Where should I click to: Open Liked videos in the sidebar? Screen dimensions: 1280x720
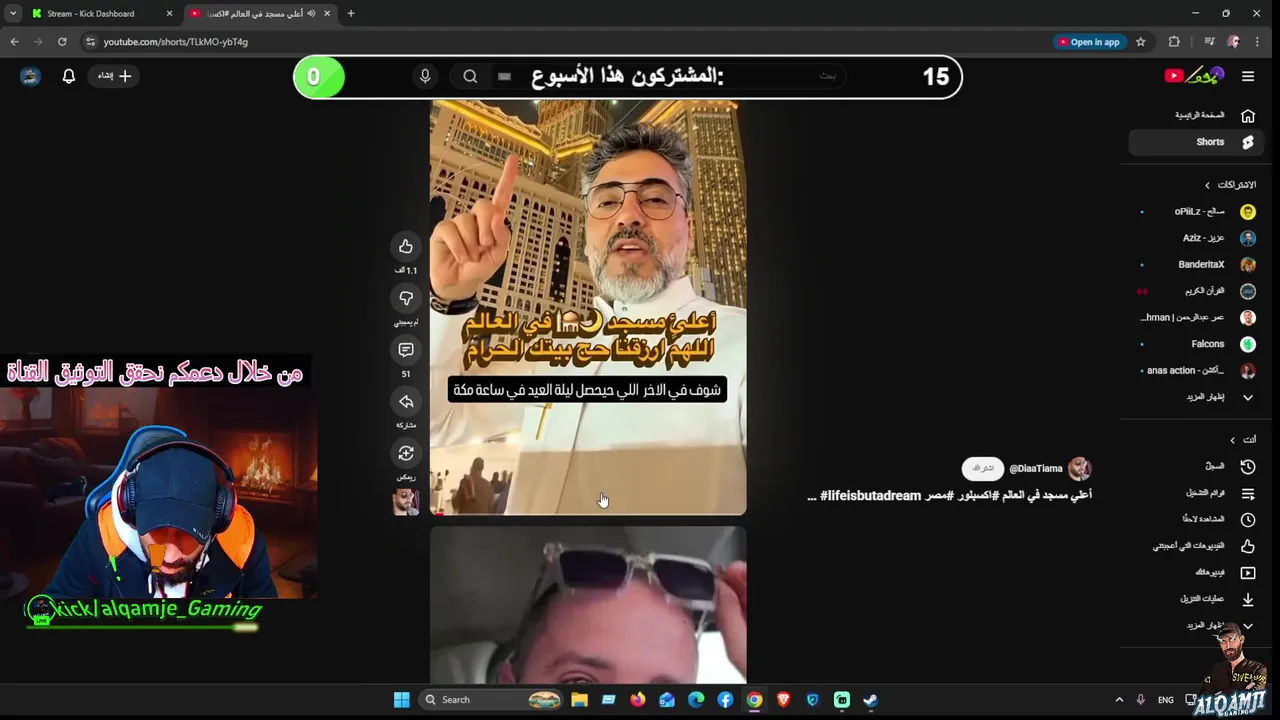click(1194, 546)
